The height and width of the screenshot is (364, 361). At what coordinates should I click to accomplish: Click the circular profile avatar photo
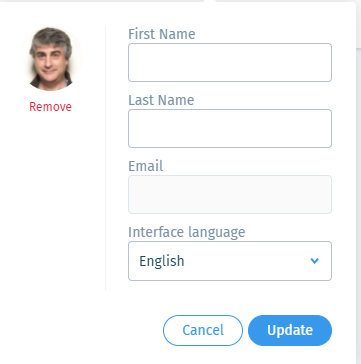pyautogui.click(x=51, y=59)
